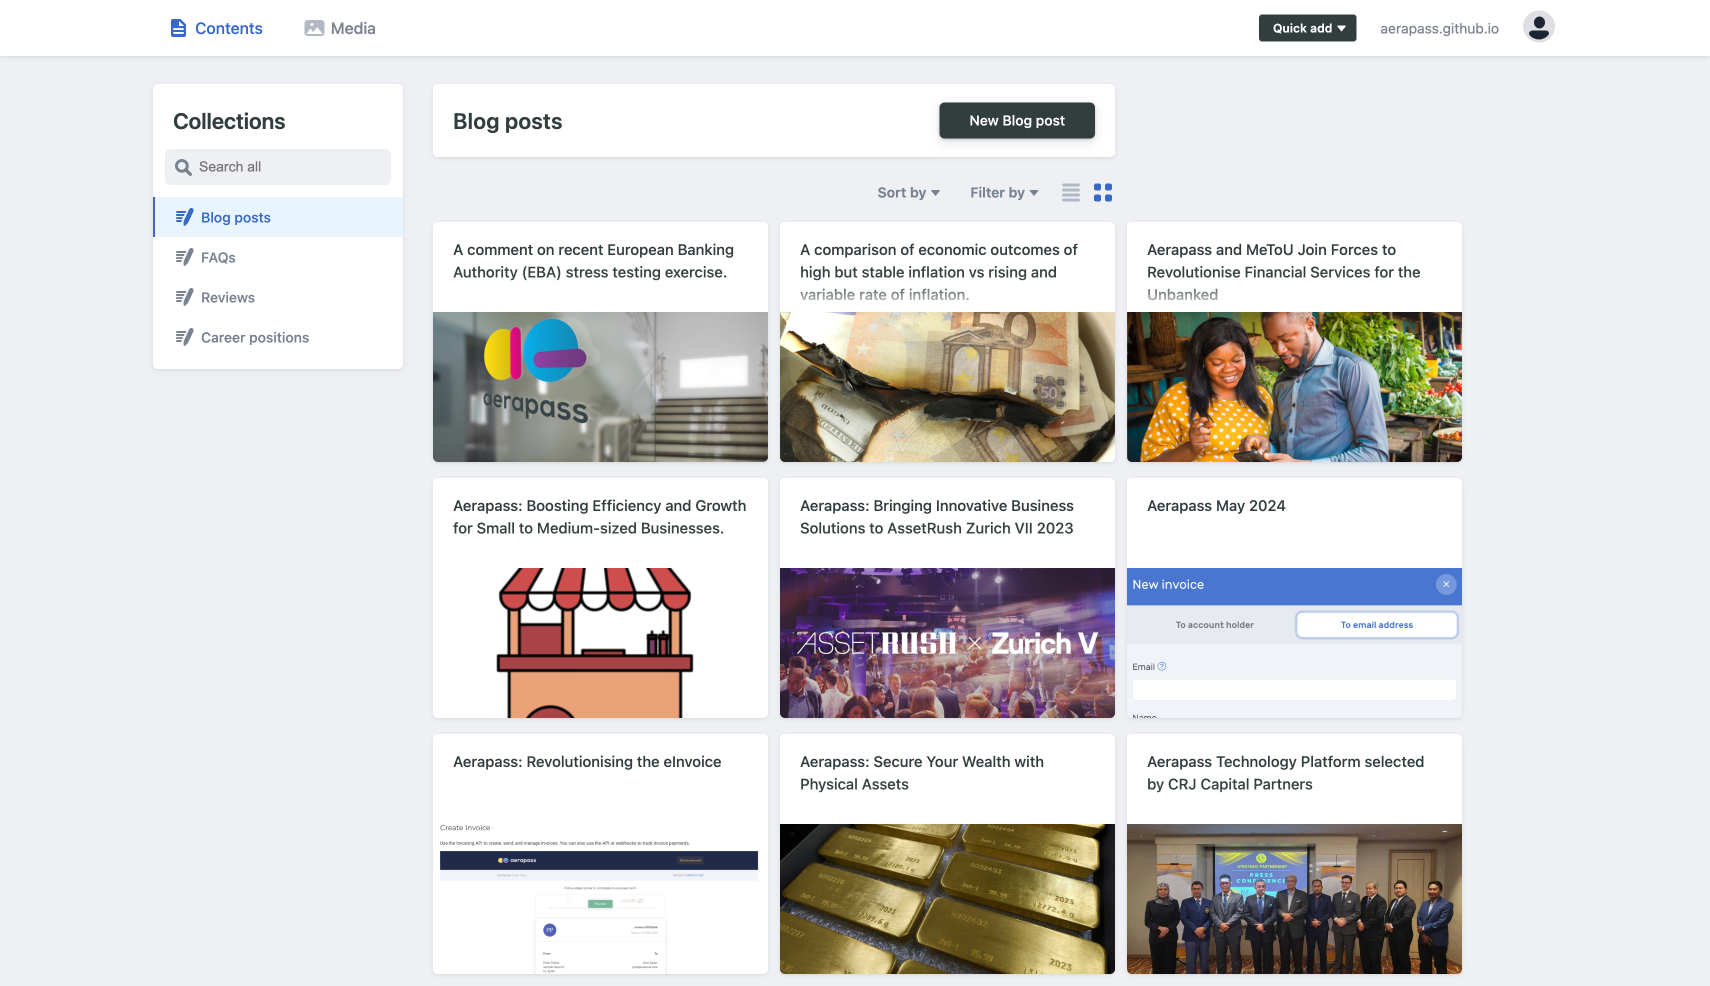Click the AssetRush x Zurich V thumbnail
Screen dimensions: 1710x986
(x=947, y=643)
